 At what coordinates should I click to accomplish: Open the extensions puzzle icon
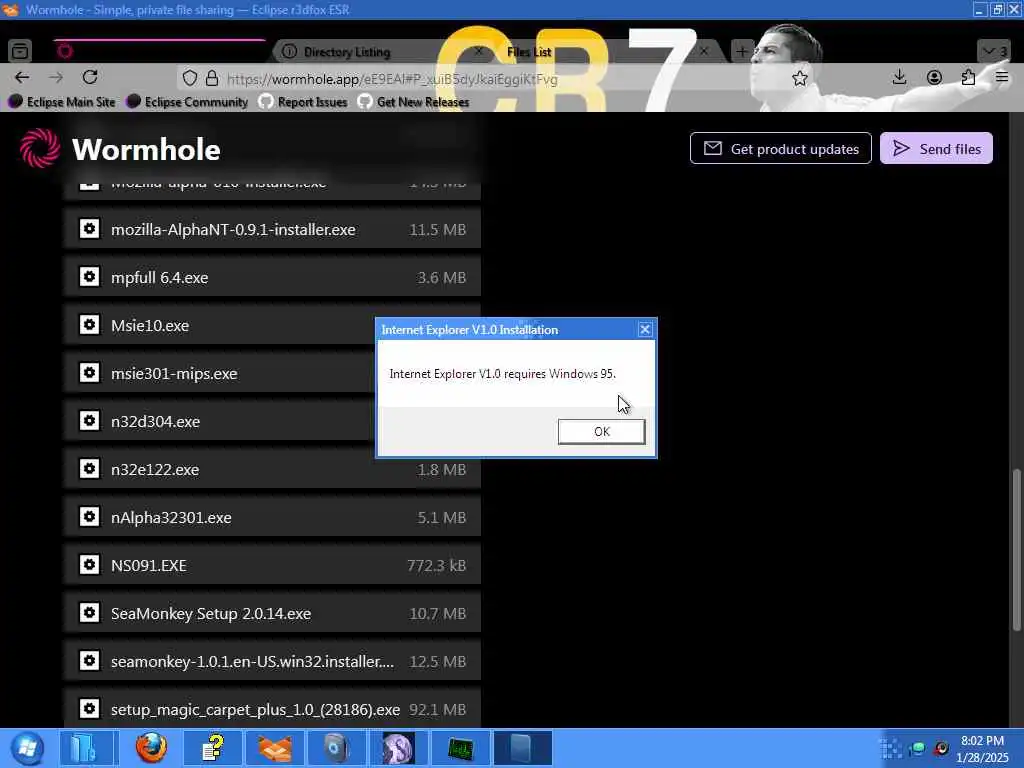coord(968,77)
